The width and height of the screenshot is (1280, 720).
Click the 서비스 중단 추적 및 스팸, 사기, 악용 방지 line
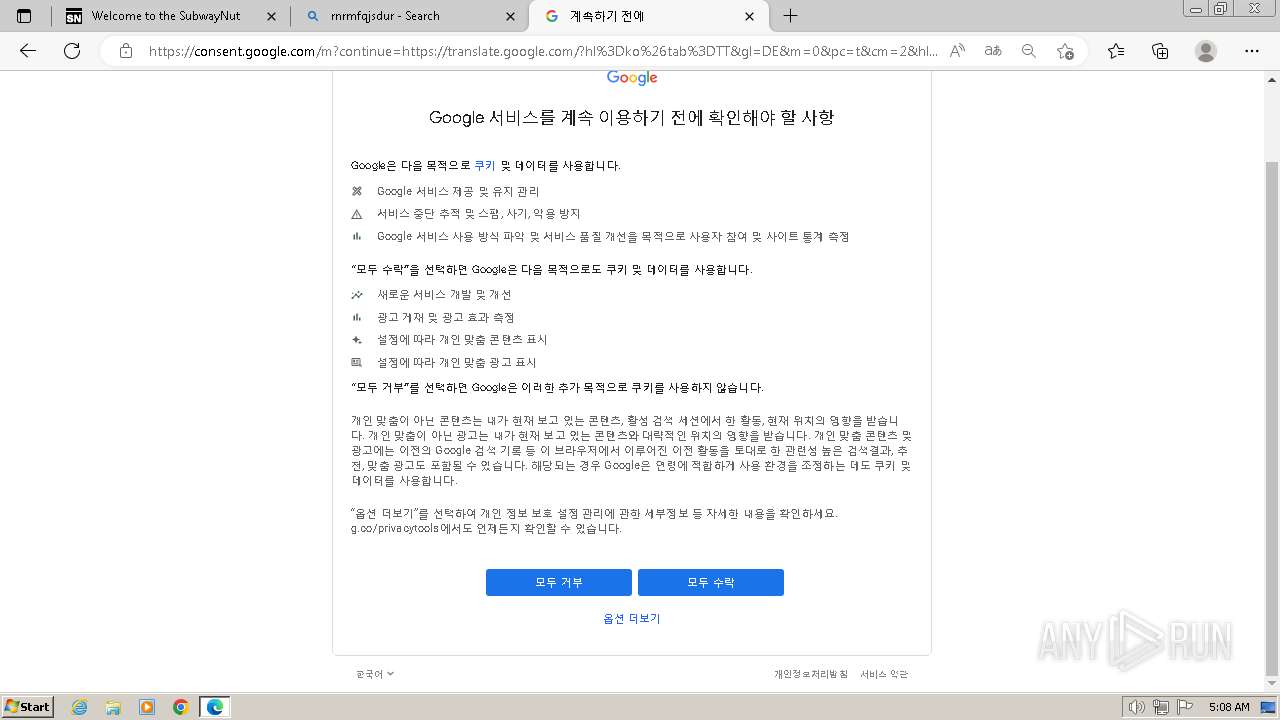click(x=478, y=214)
